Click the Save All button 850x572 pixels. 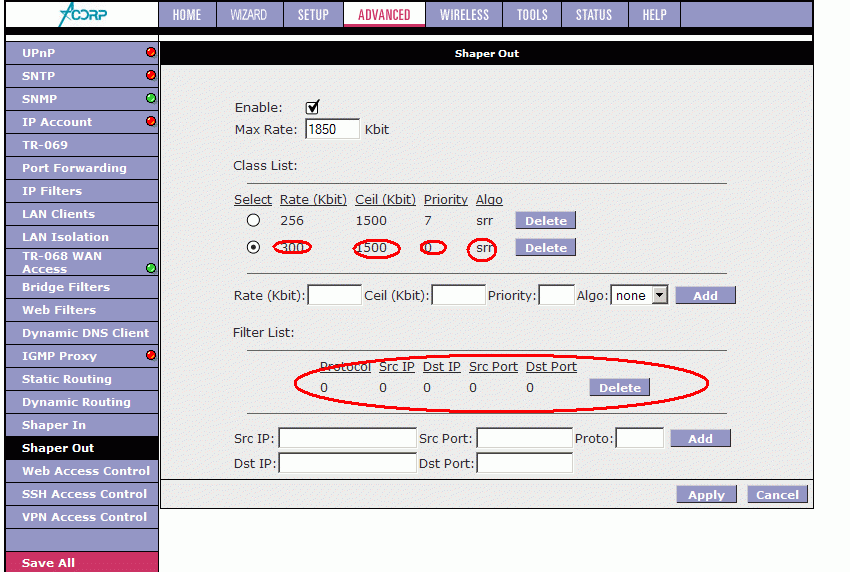point(82,562)
